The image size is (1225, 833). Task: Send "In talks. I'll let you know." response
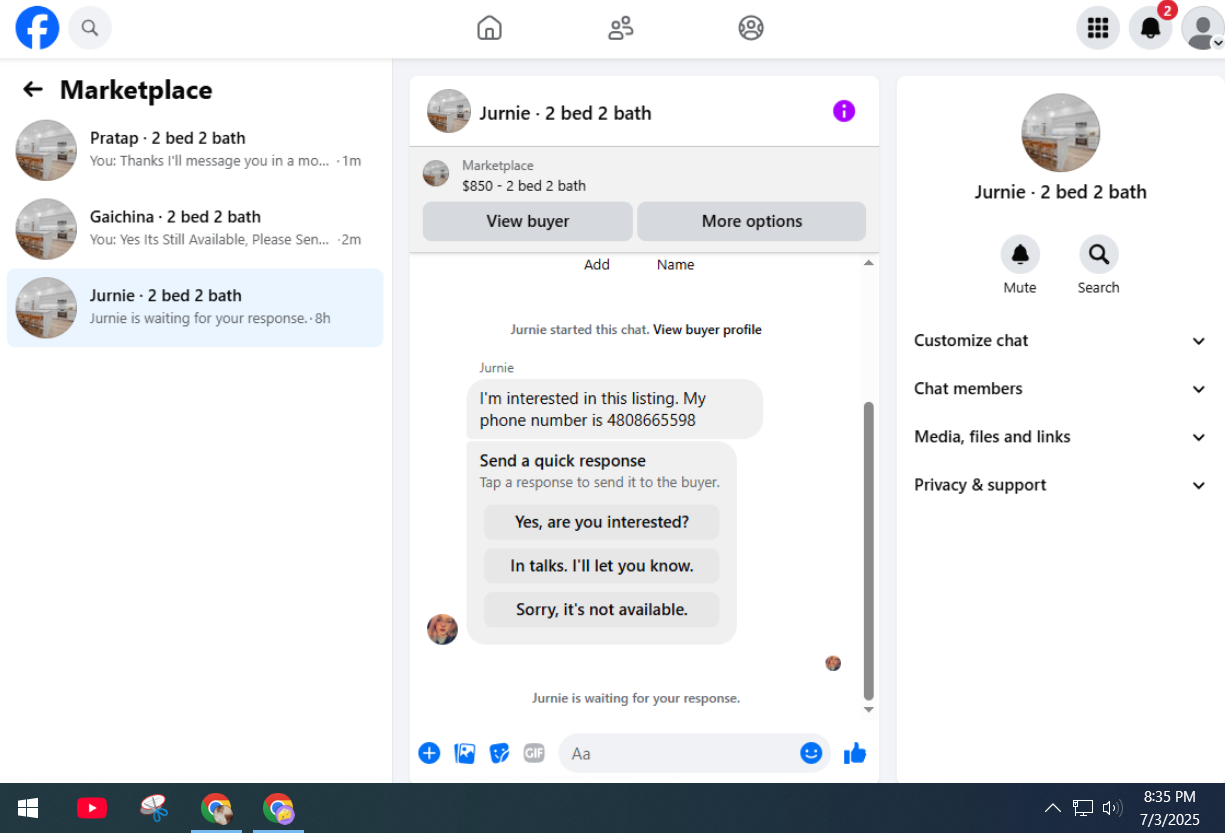pyautogui.click(x=602, y=566)
